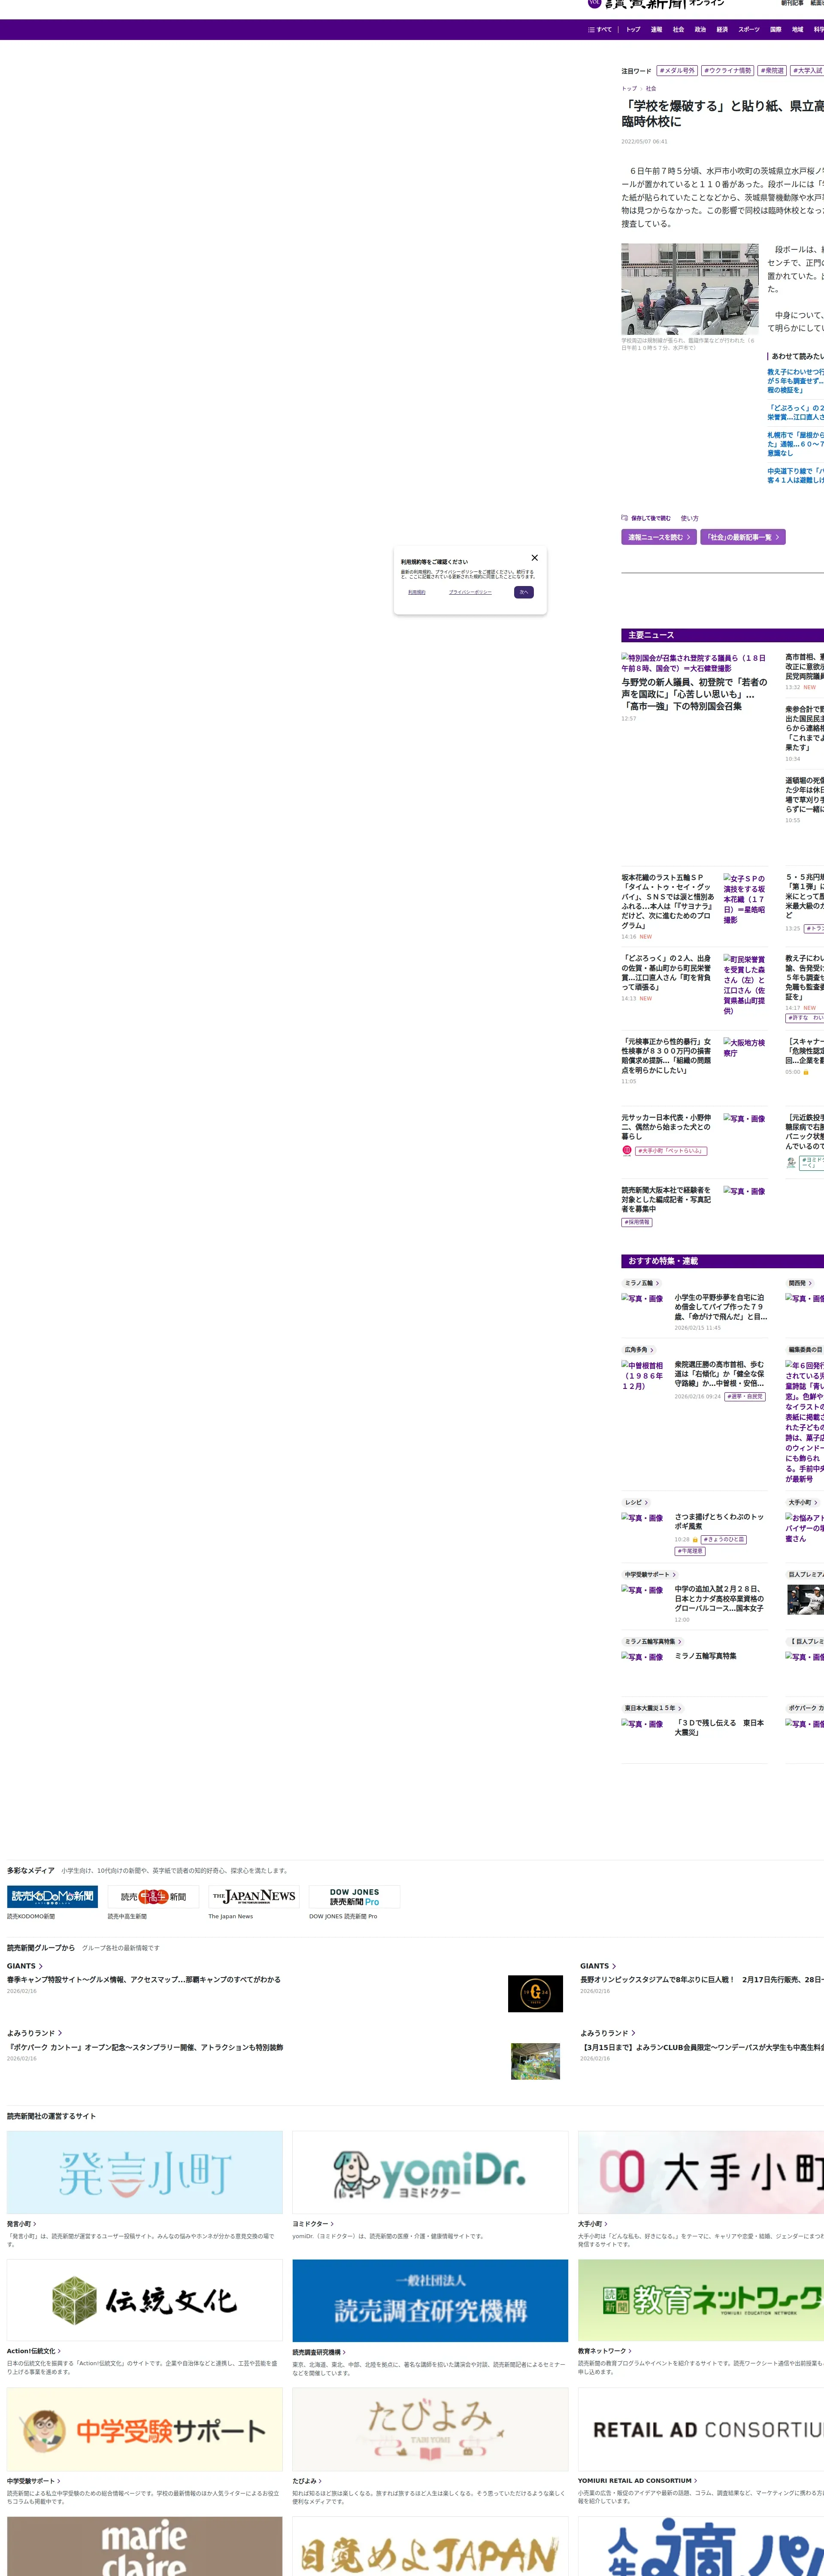The image size is (824, 2576).
Task: Click the 中学受験サポート banner
Action: tap(145, 2429)
